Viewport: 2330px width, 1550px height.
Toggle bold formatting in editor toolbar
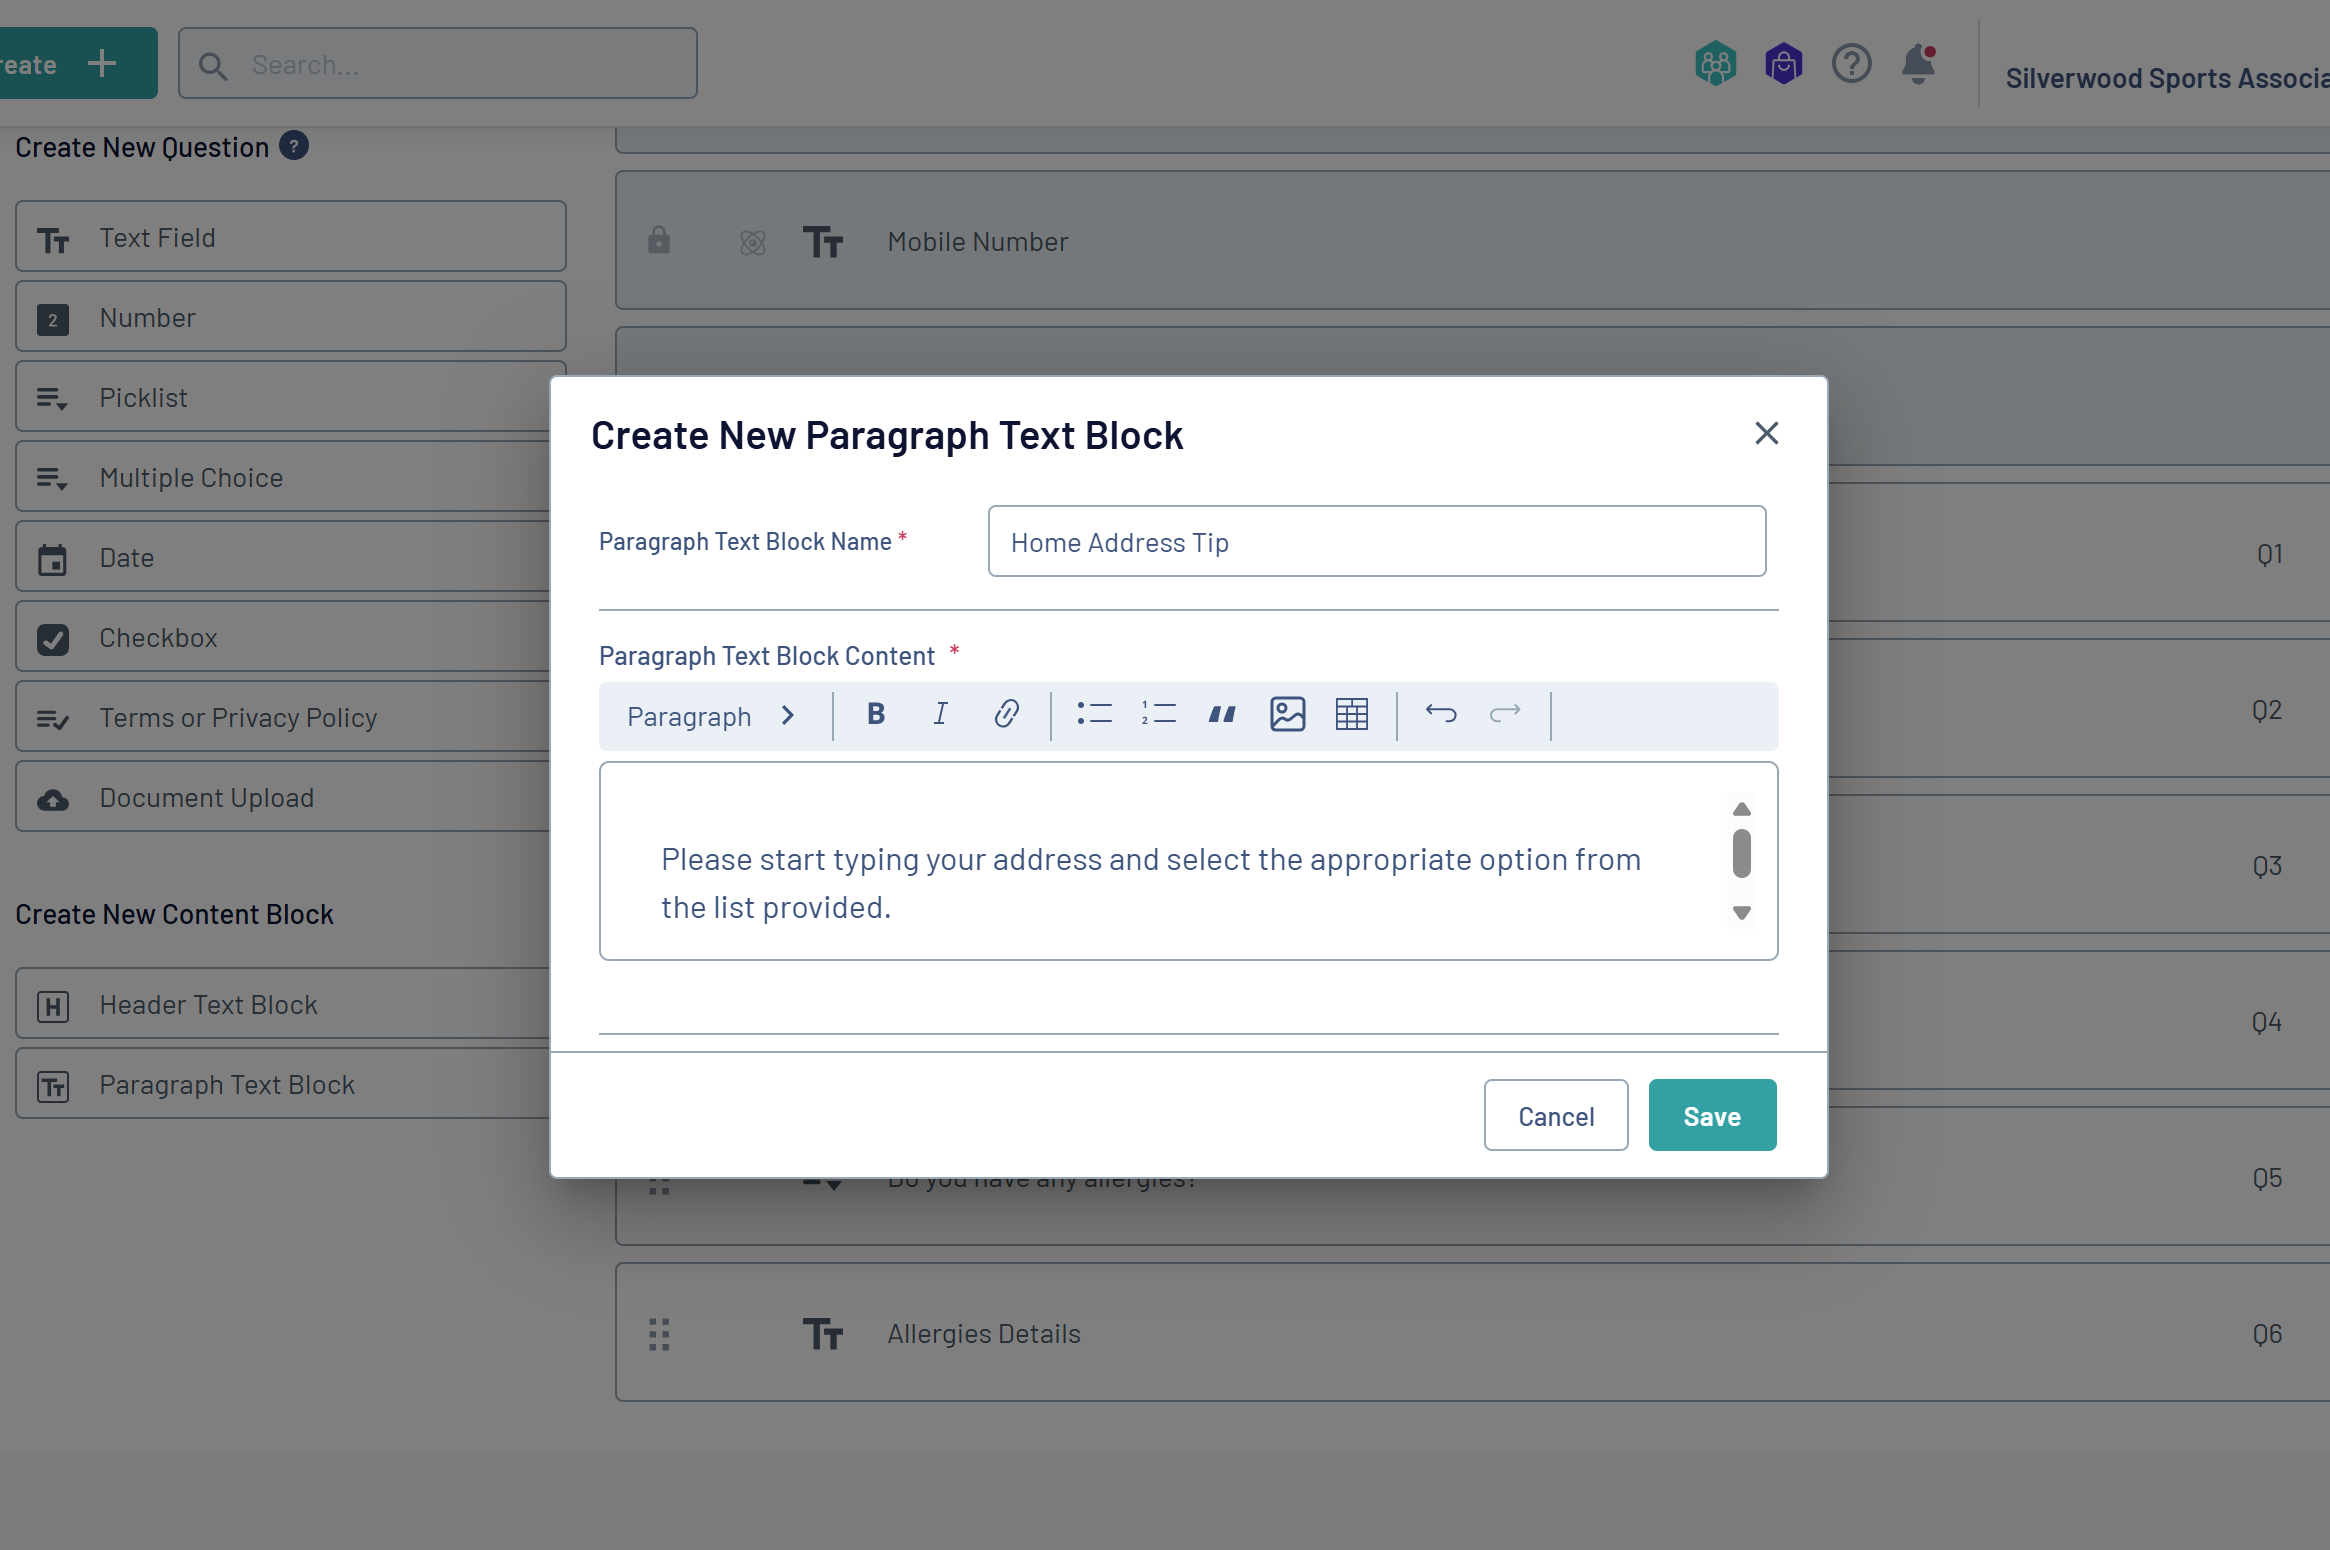click(x=876, y=714)
